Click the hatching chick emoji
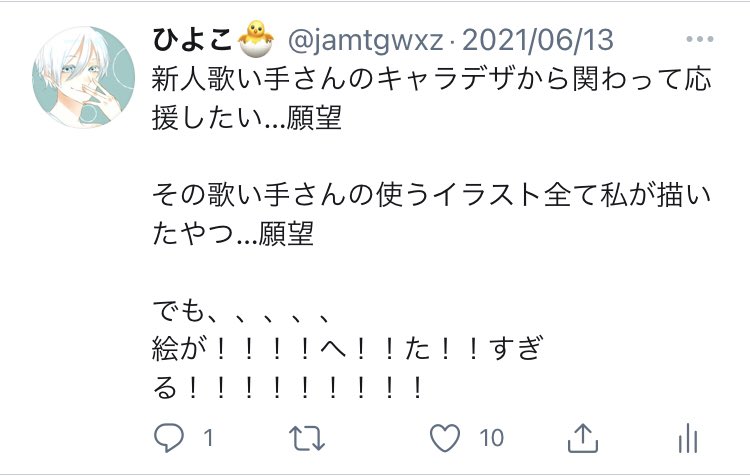 click(256, 39)
